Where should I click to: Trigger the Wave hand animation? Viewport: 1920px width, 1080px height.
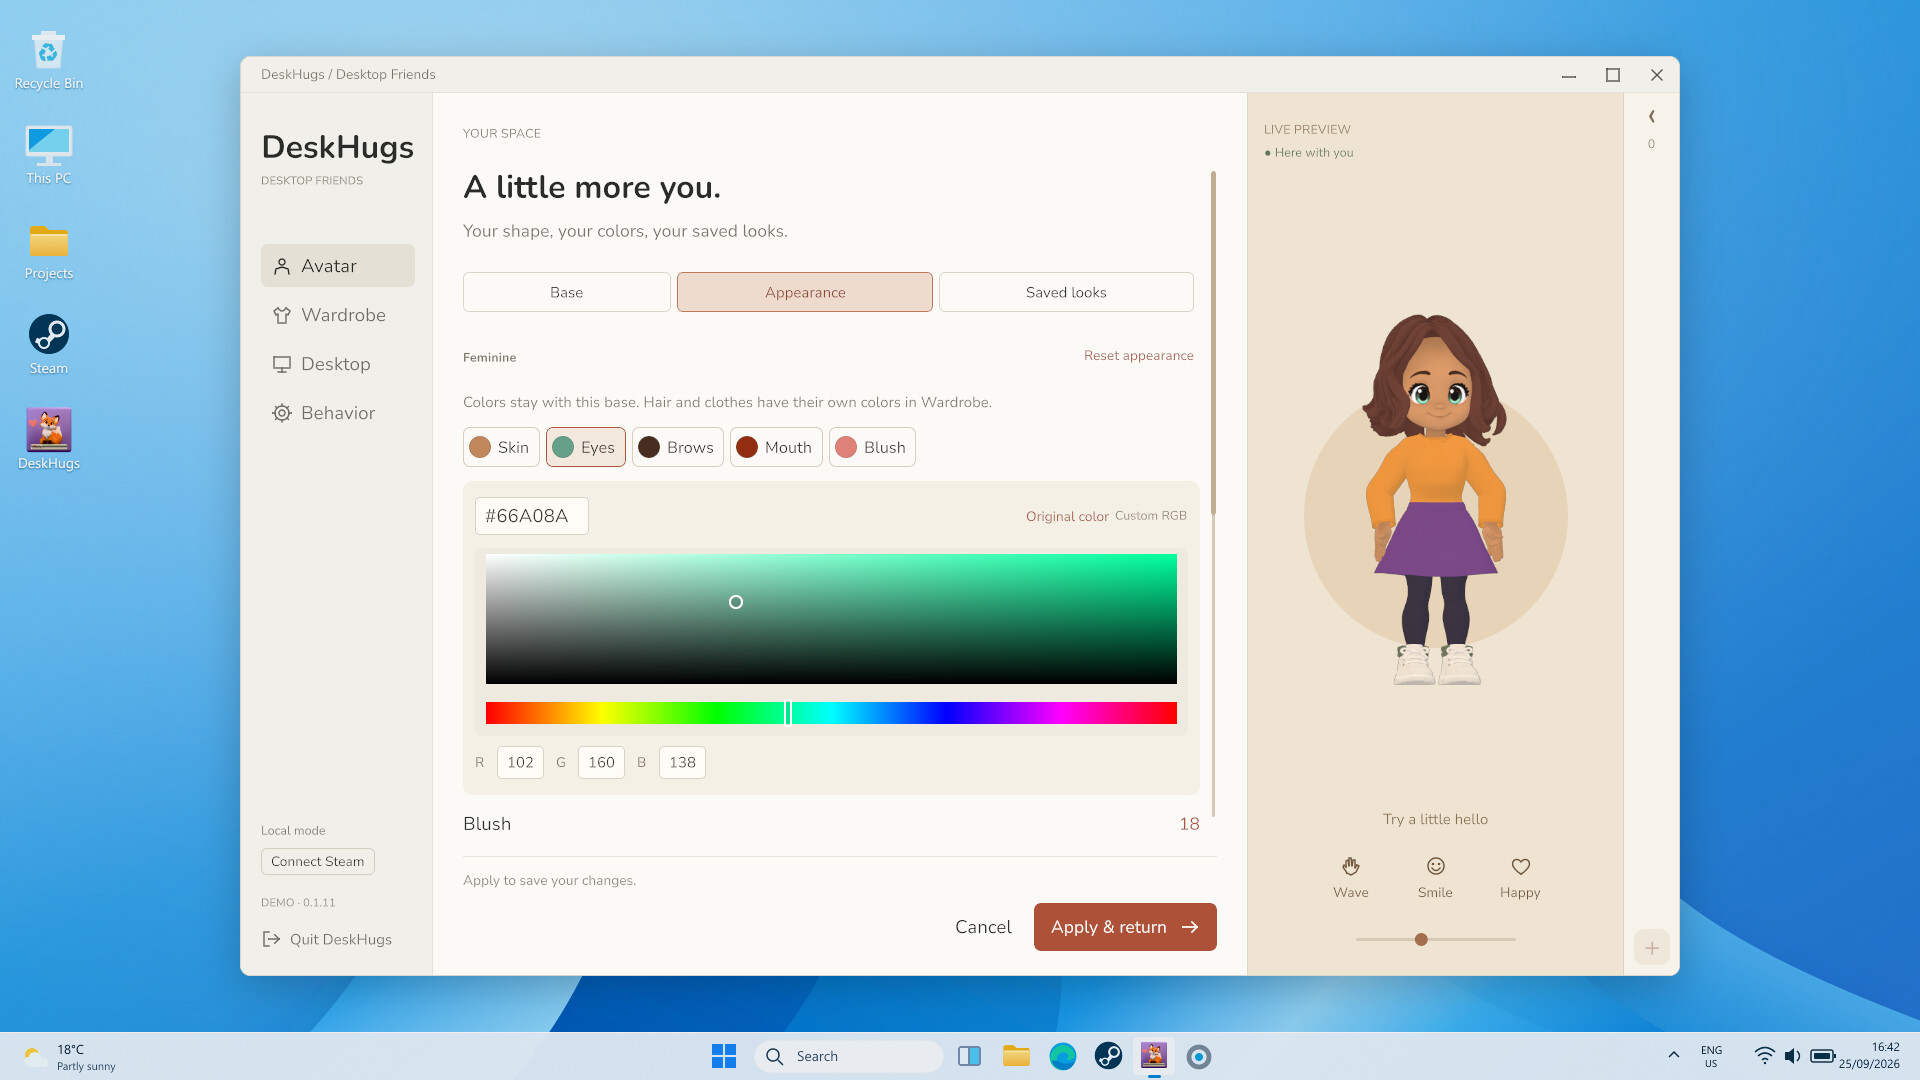[x=1350, y=878]
